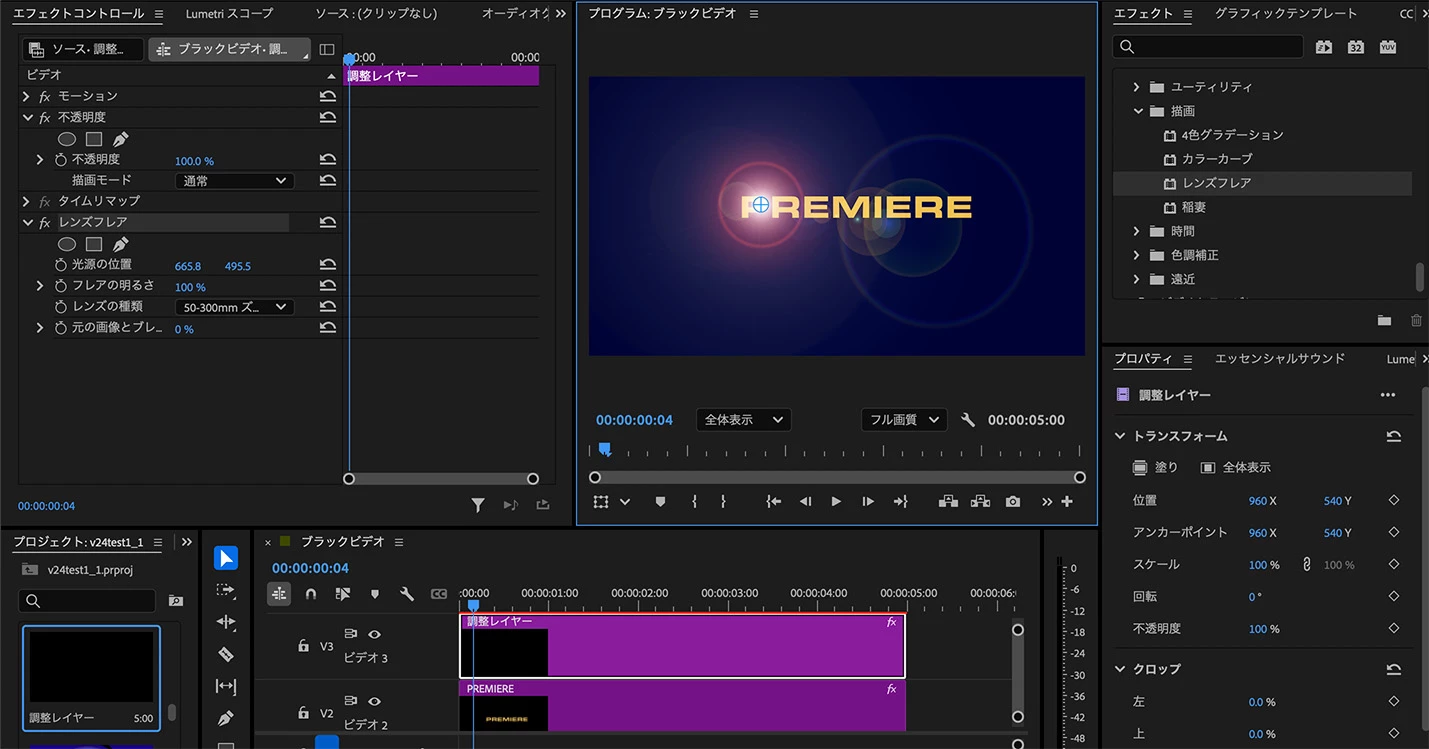Viewport: 1429px width, 749px height.
Task: Click YUV effects filter icon
Action: coord(1388,47)
